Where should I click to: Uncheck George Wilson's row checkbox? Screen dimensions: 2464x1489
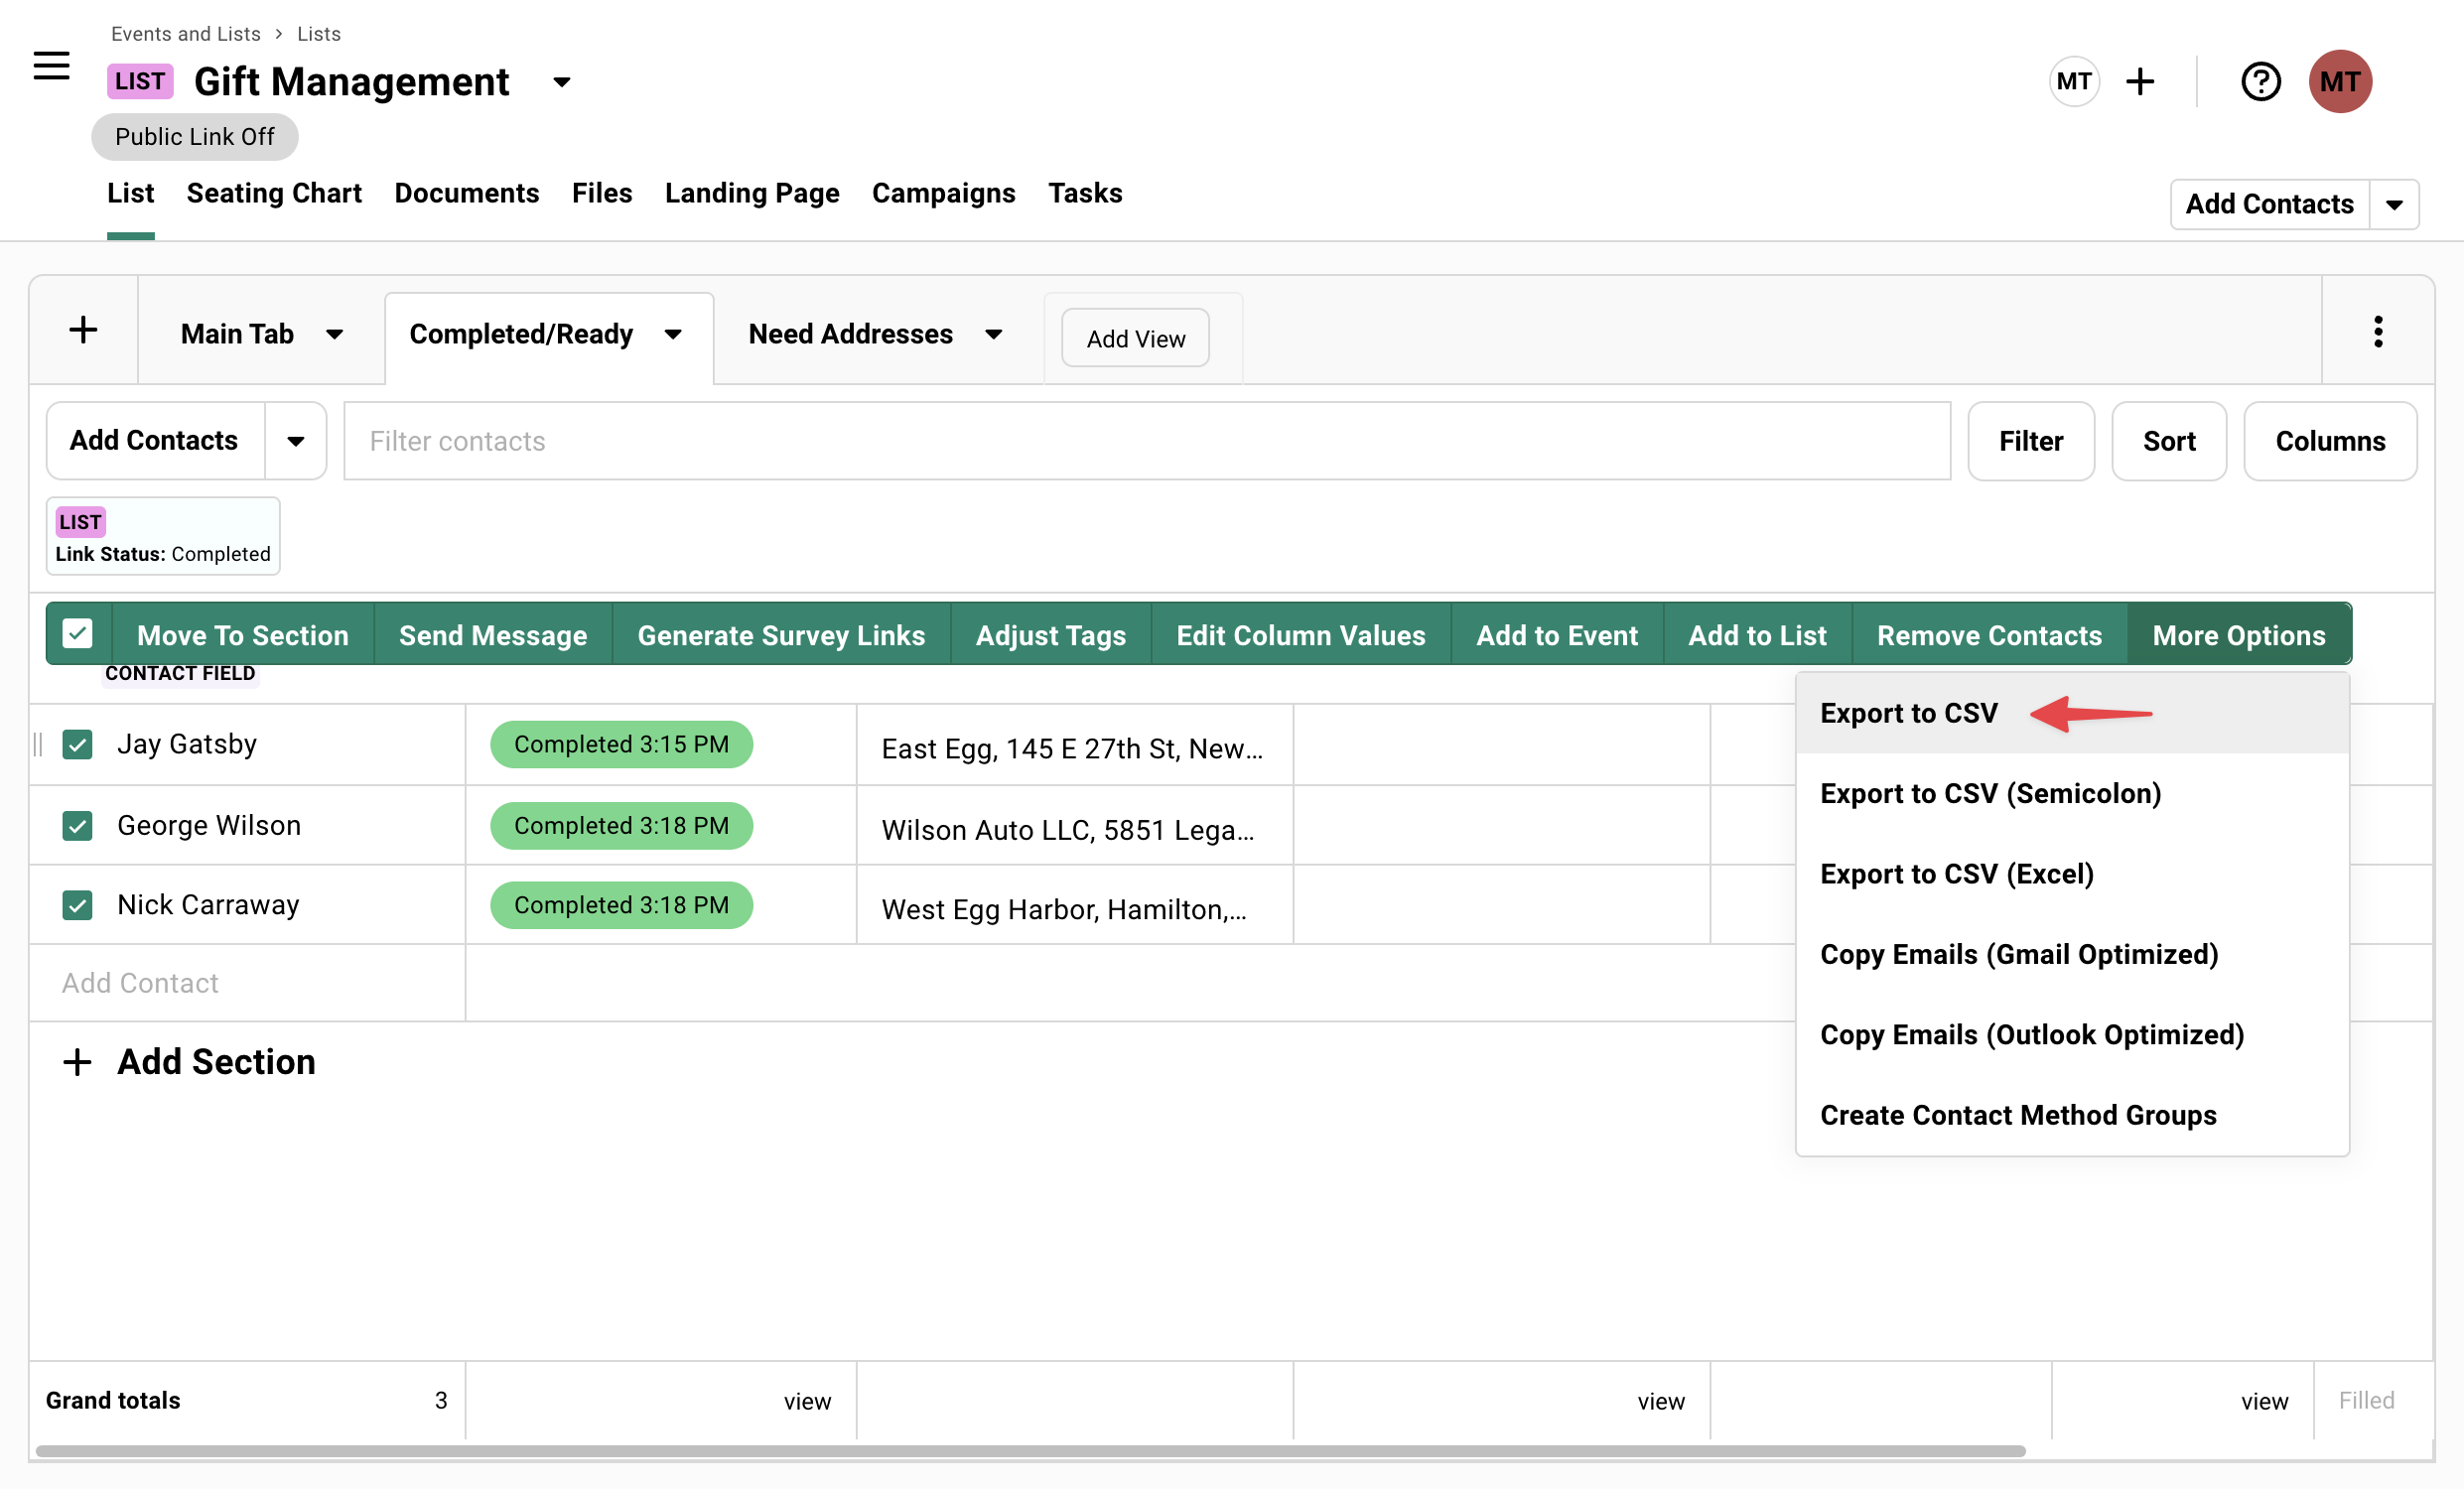point(77,825)
